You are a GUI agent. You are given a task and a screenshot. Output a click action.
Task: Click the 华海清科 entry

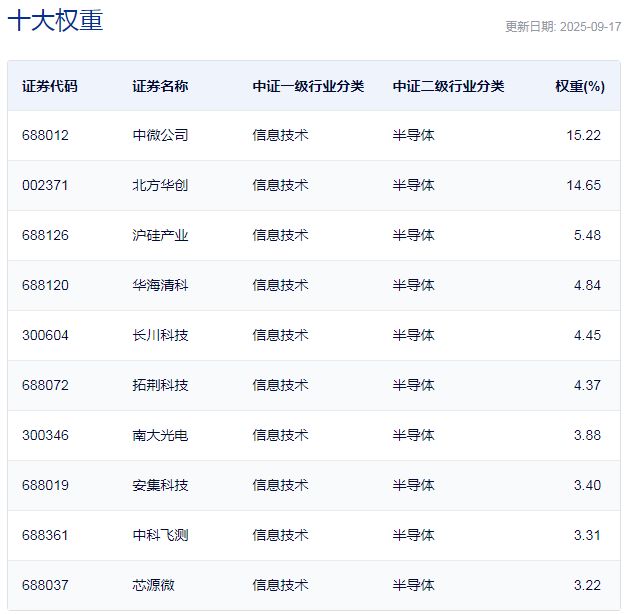[x=160, y=285]
